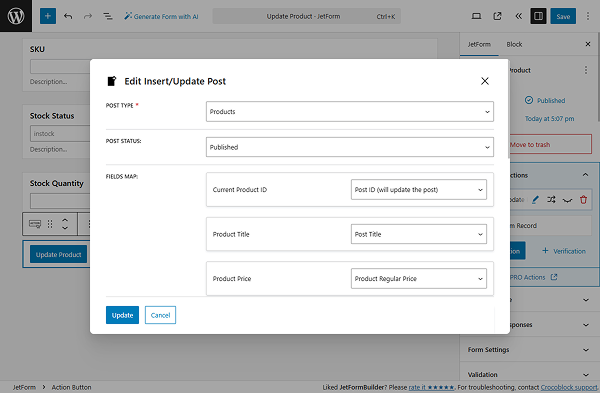The image size is (600, 393).
Task: Click Action Button breadcrumb in footer
Action: (72, 387)
